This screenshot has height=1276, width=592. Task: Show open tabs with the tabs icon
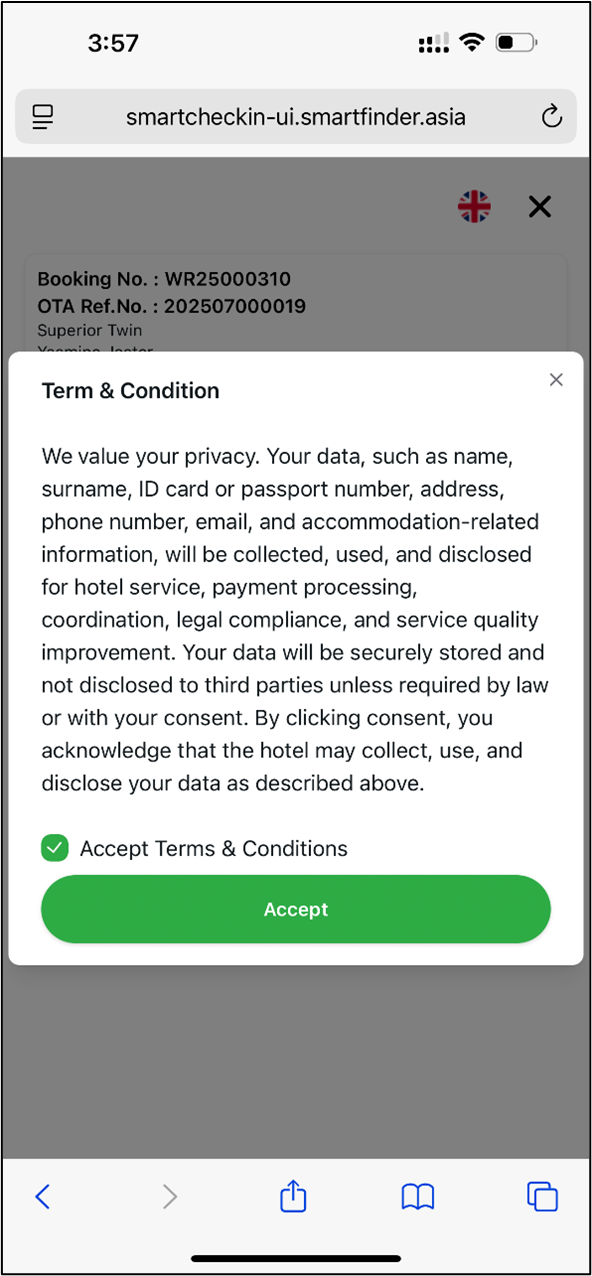pyautogui.click(x=542, y=1196)
